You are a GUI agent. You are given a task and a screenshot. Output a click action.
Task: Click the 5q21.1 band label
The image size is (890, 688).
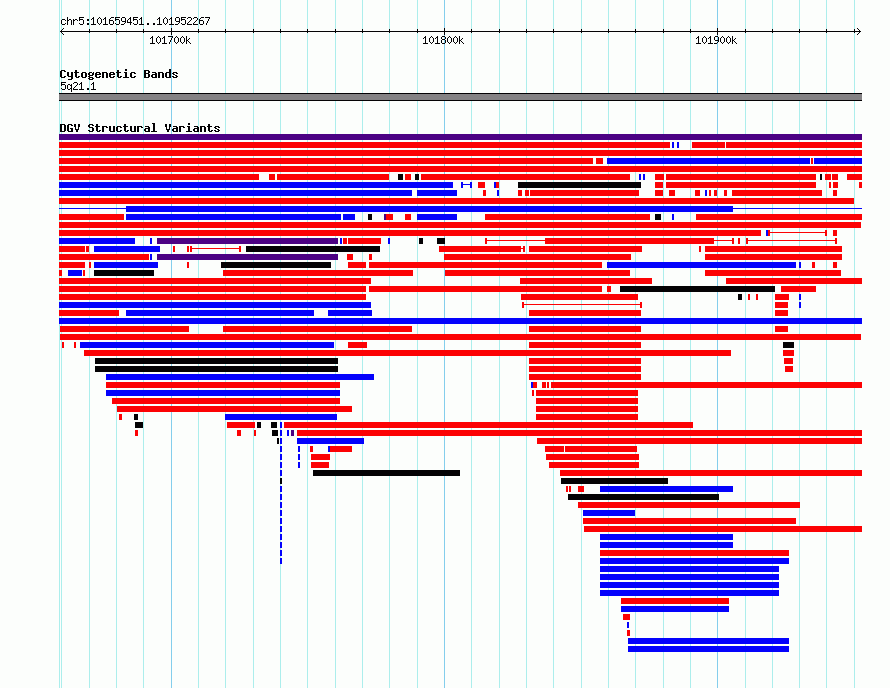(x=78, y=86)
